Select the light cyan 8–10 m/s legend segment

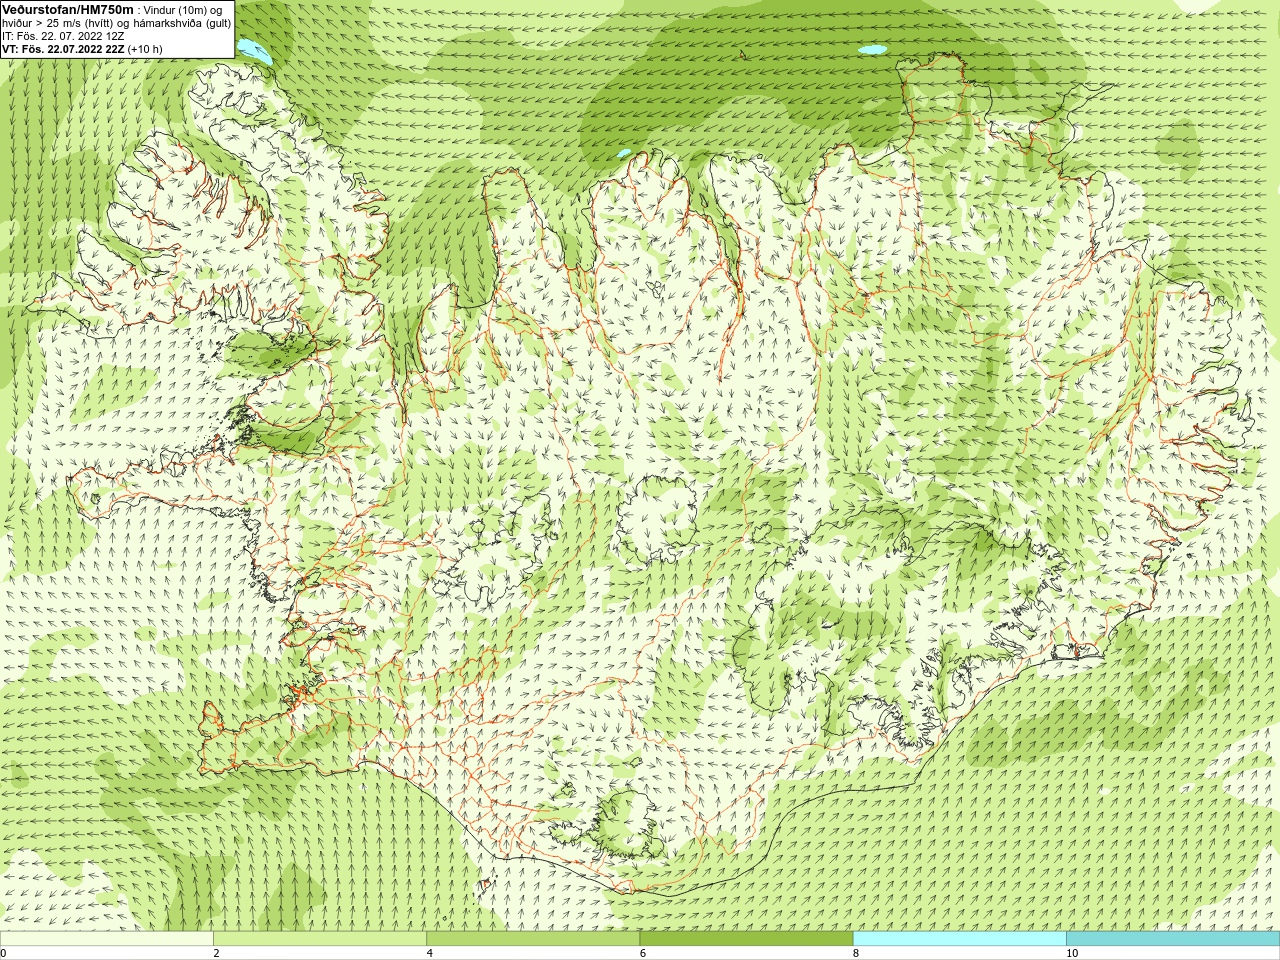pyautogui.click(x=959, y=939)
